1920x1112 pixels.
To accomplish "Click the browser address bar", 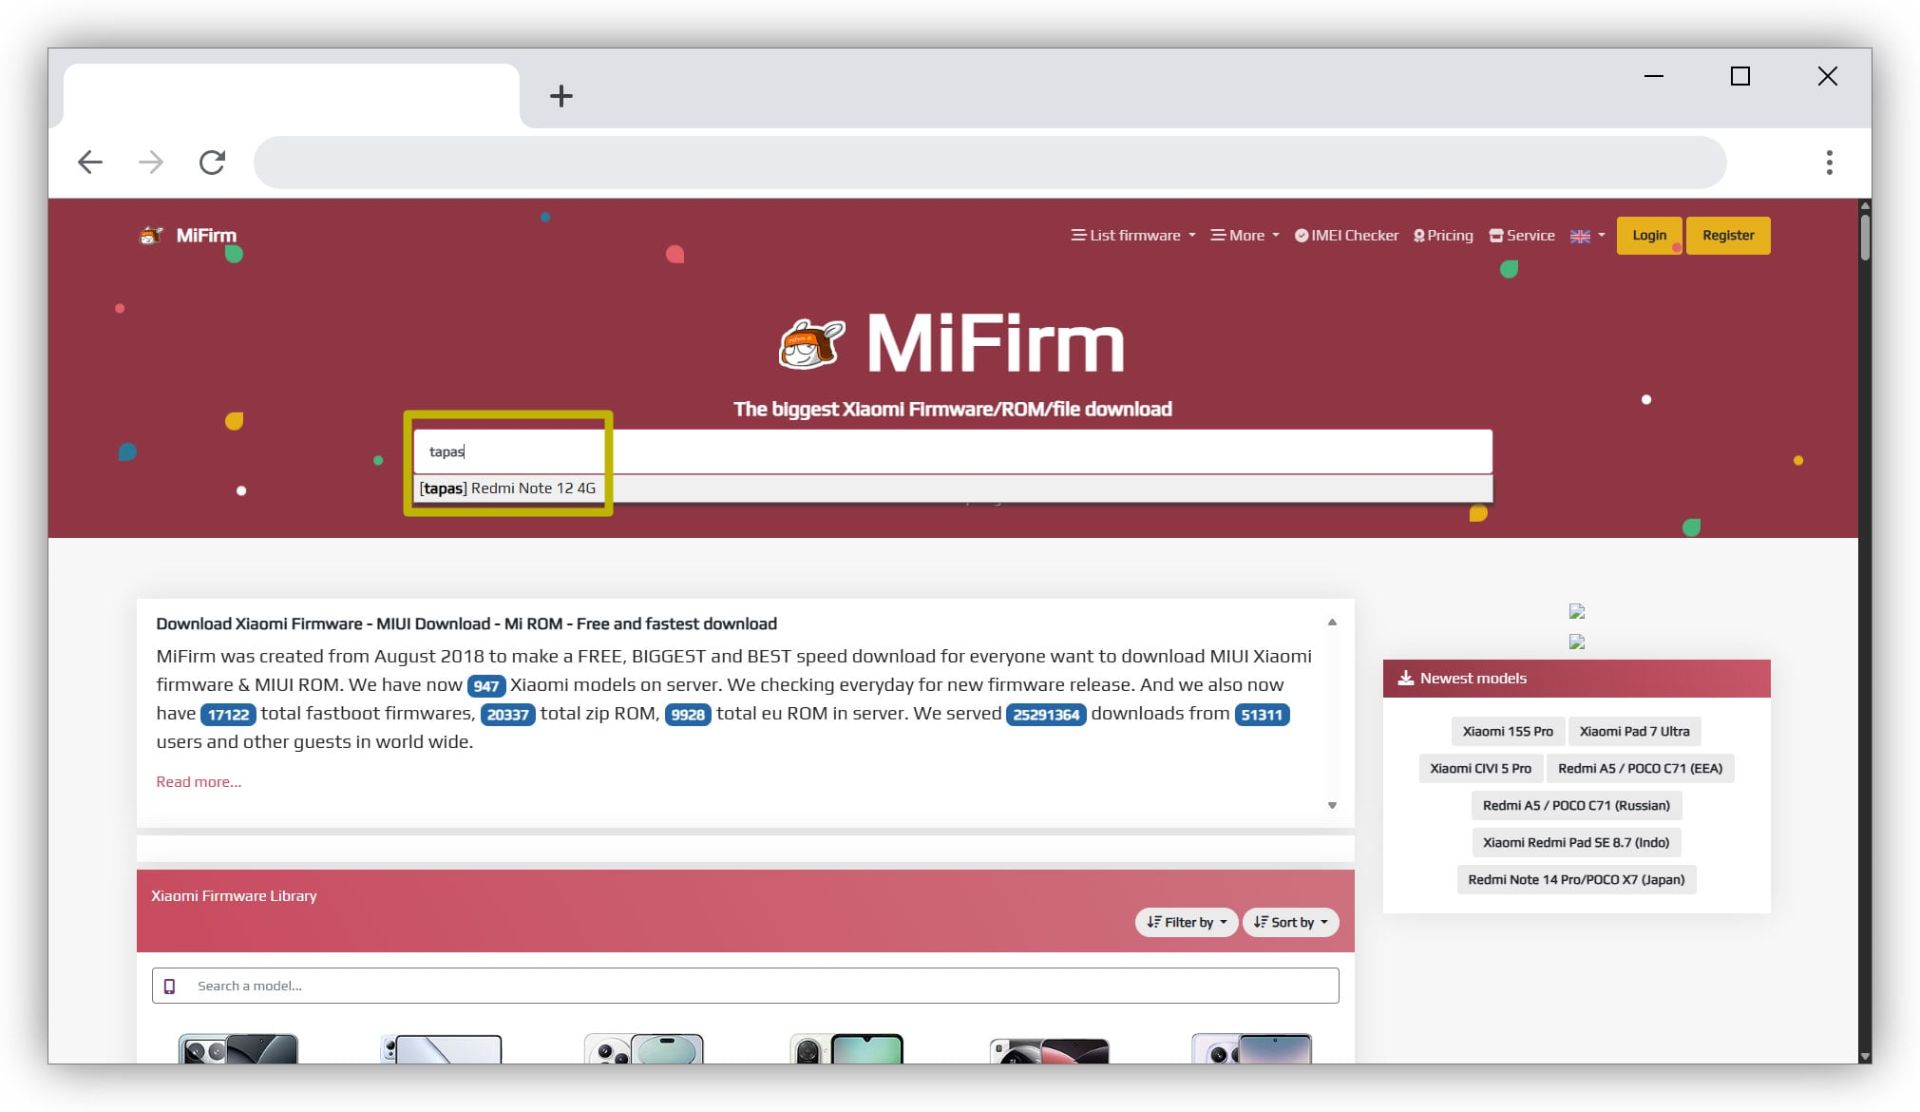I will 990,162.
